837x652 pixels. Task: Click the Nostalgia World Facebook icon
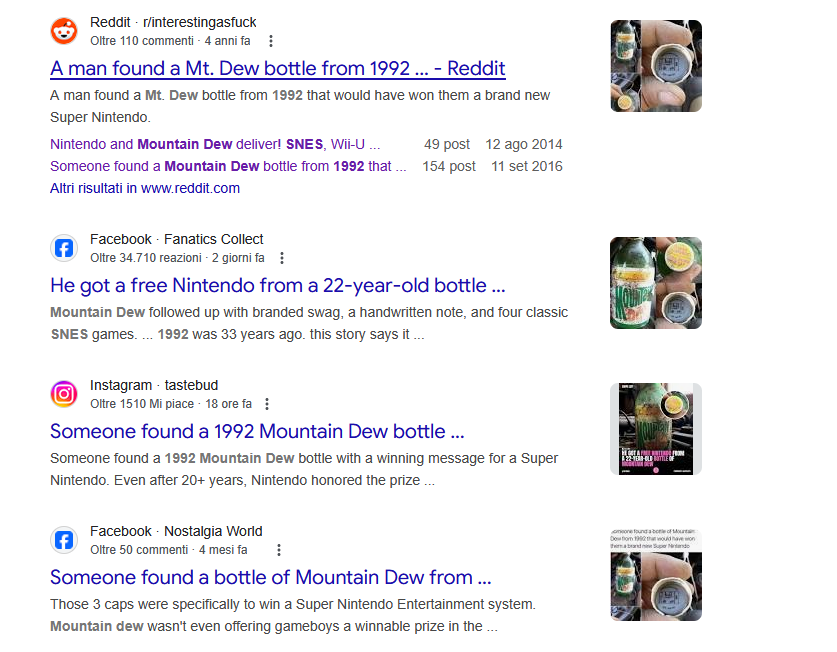coord(64,540)
